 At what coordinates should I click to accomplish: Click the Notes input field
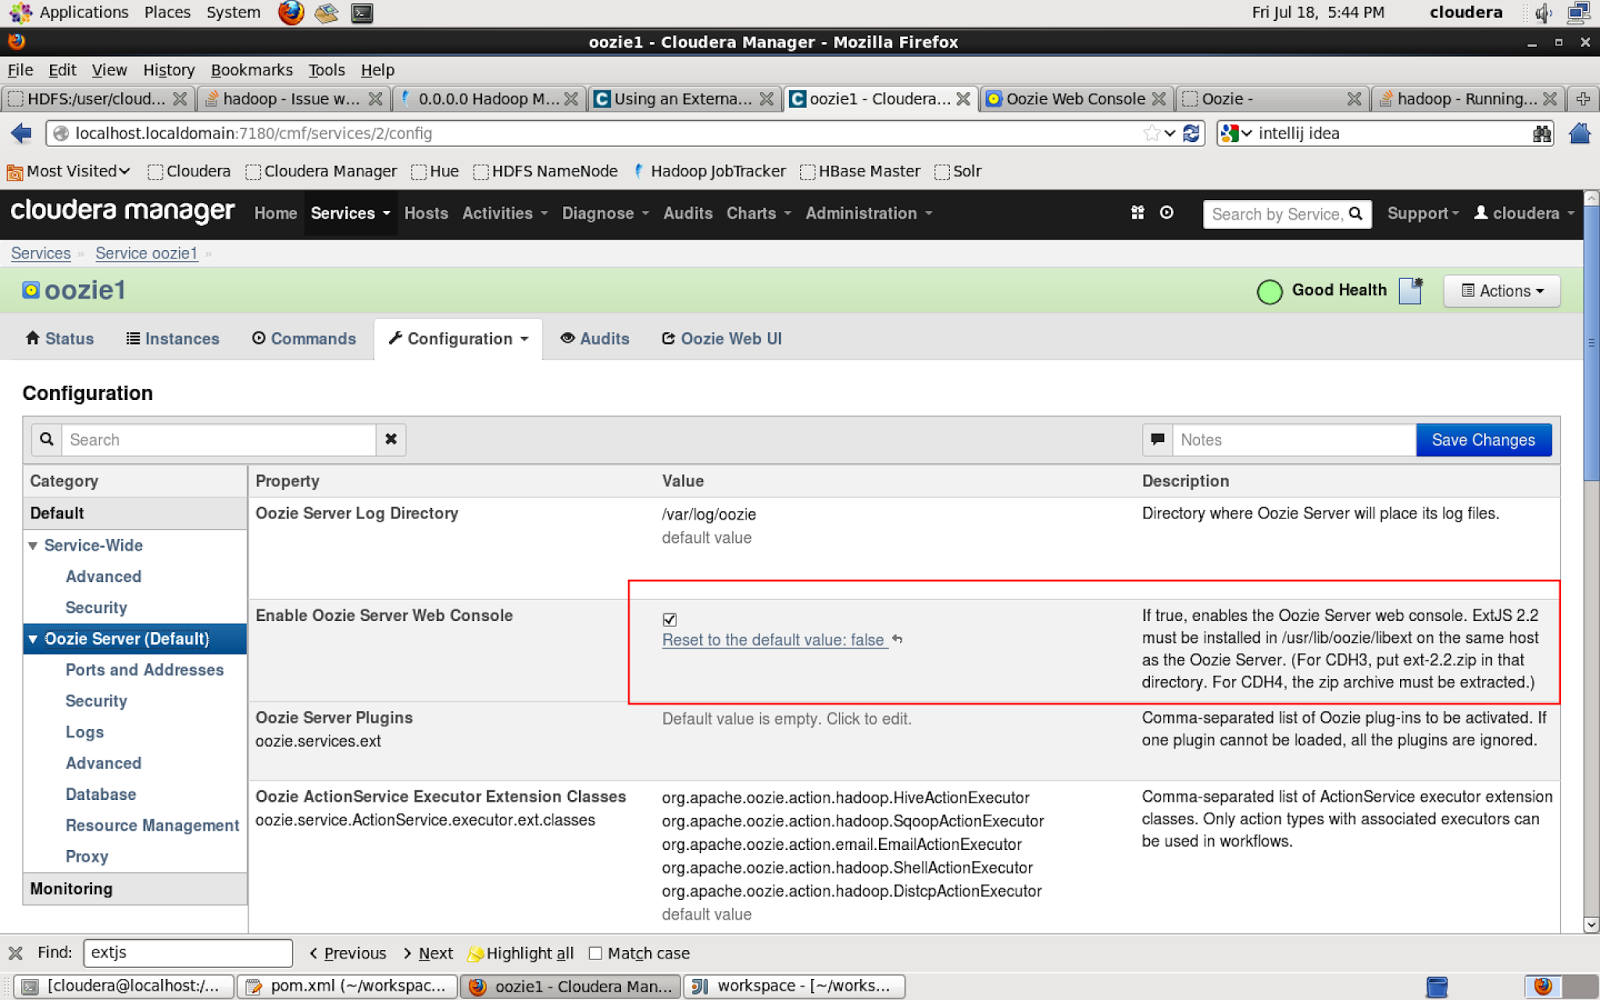click(1294, 440)
